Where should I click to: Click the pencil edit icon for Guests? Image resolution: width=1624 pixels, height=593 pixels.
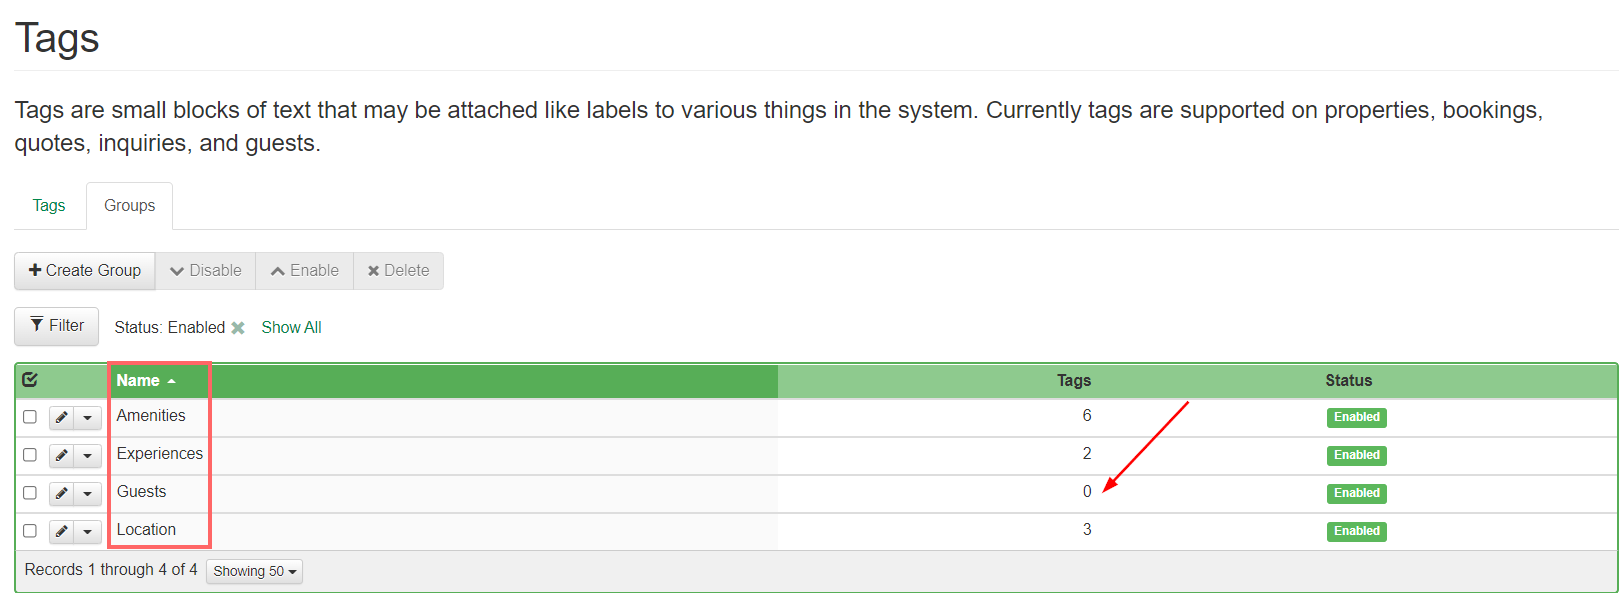[x=62, y=493]
